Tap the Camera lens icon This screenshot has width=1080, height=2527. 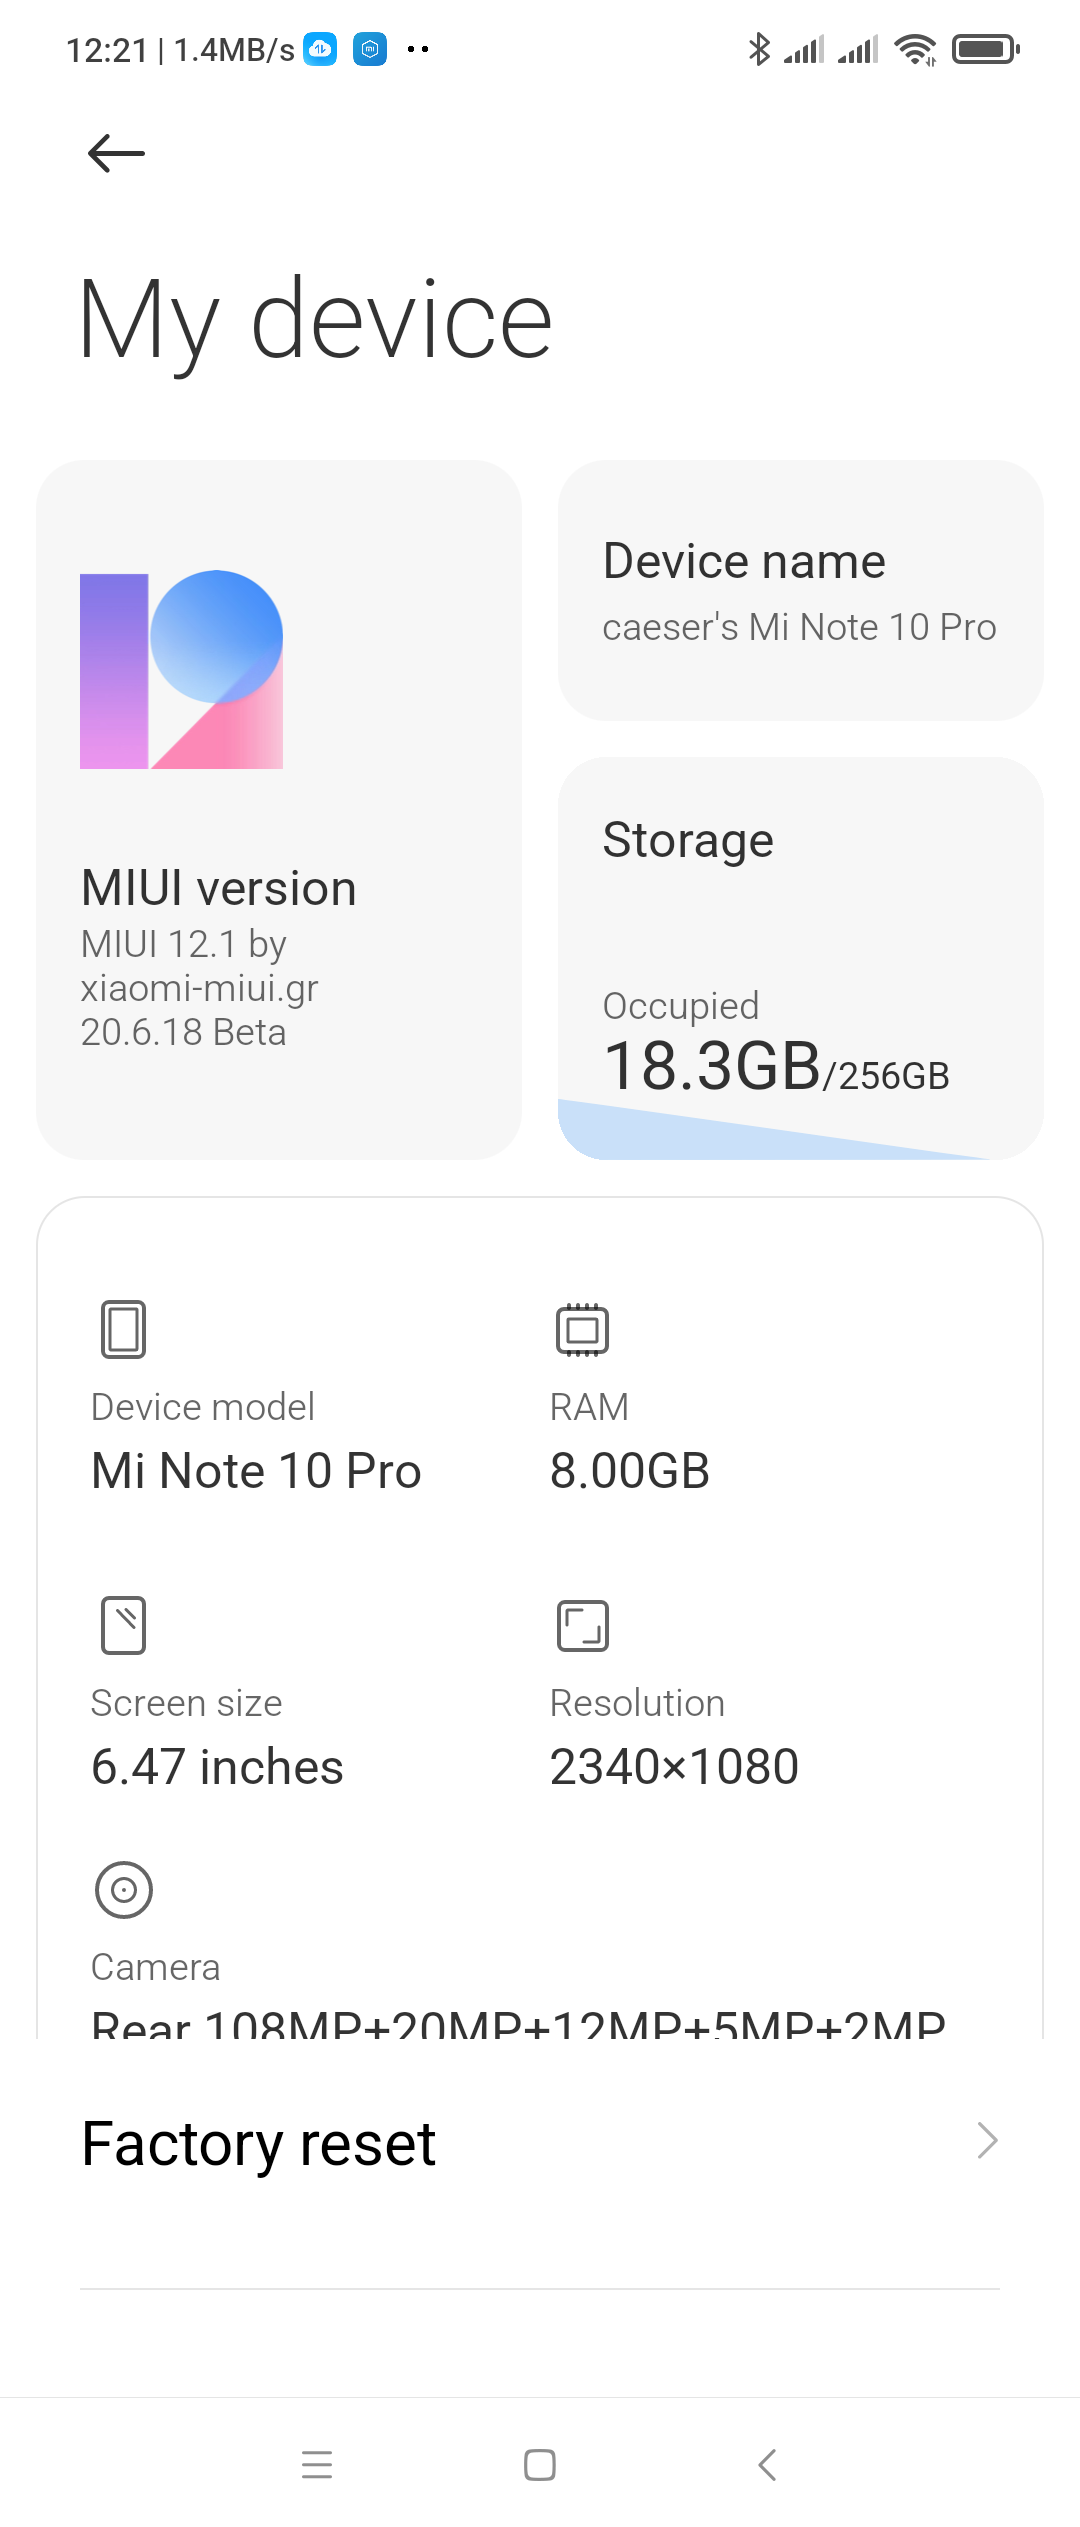[123, 1889]
